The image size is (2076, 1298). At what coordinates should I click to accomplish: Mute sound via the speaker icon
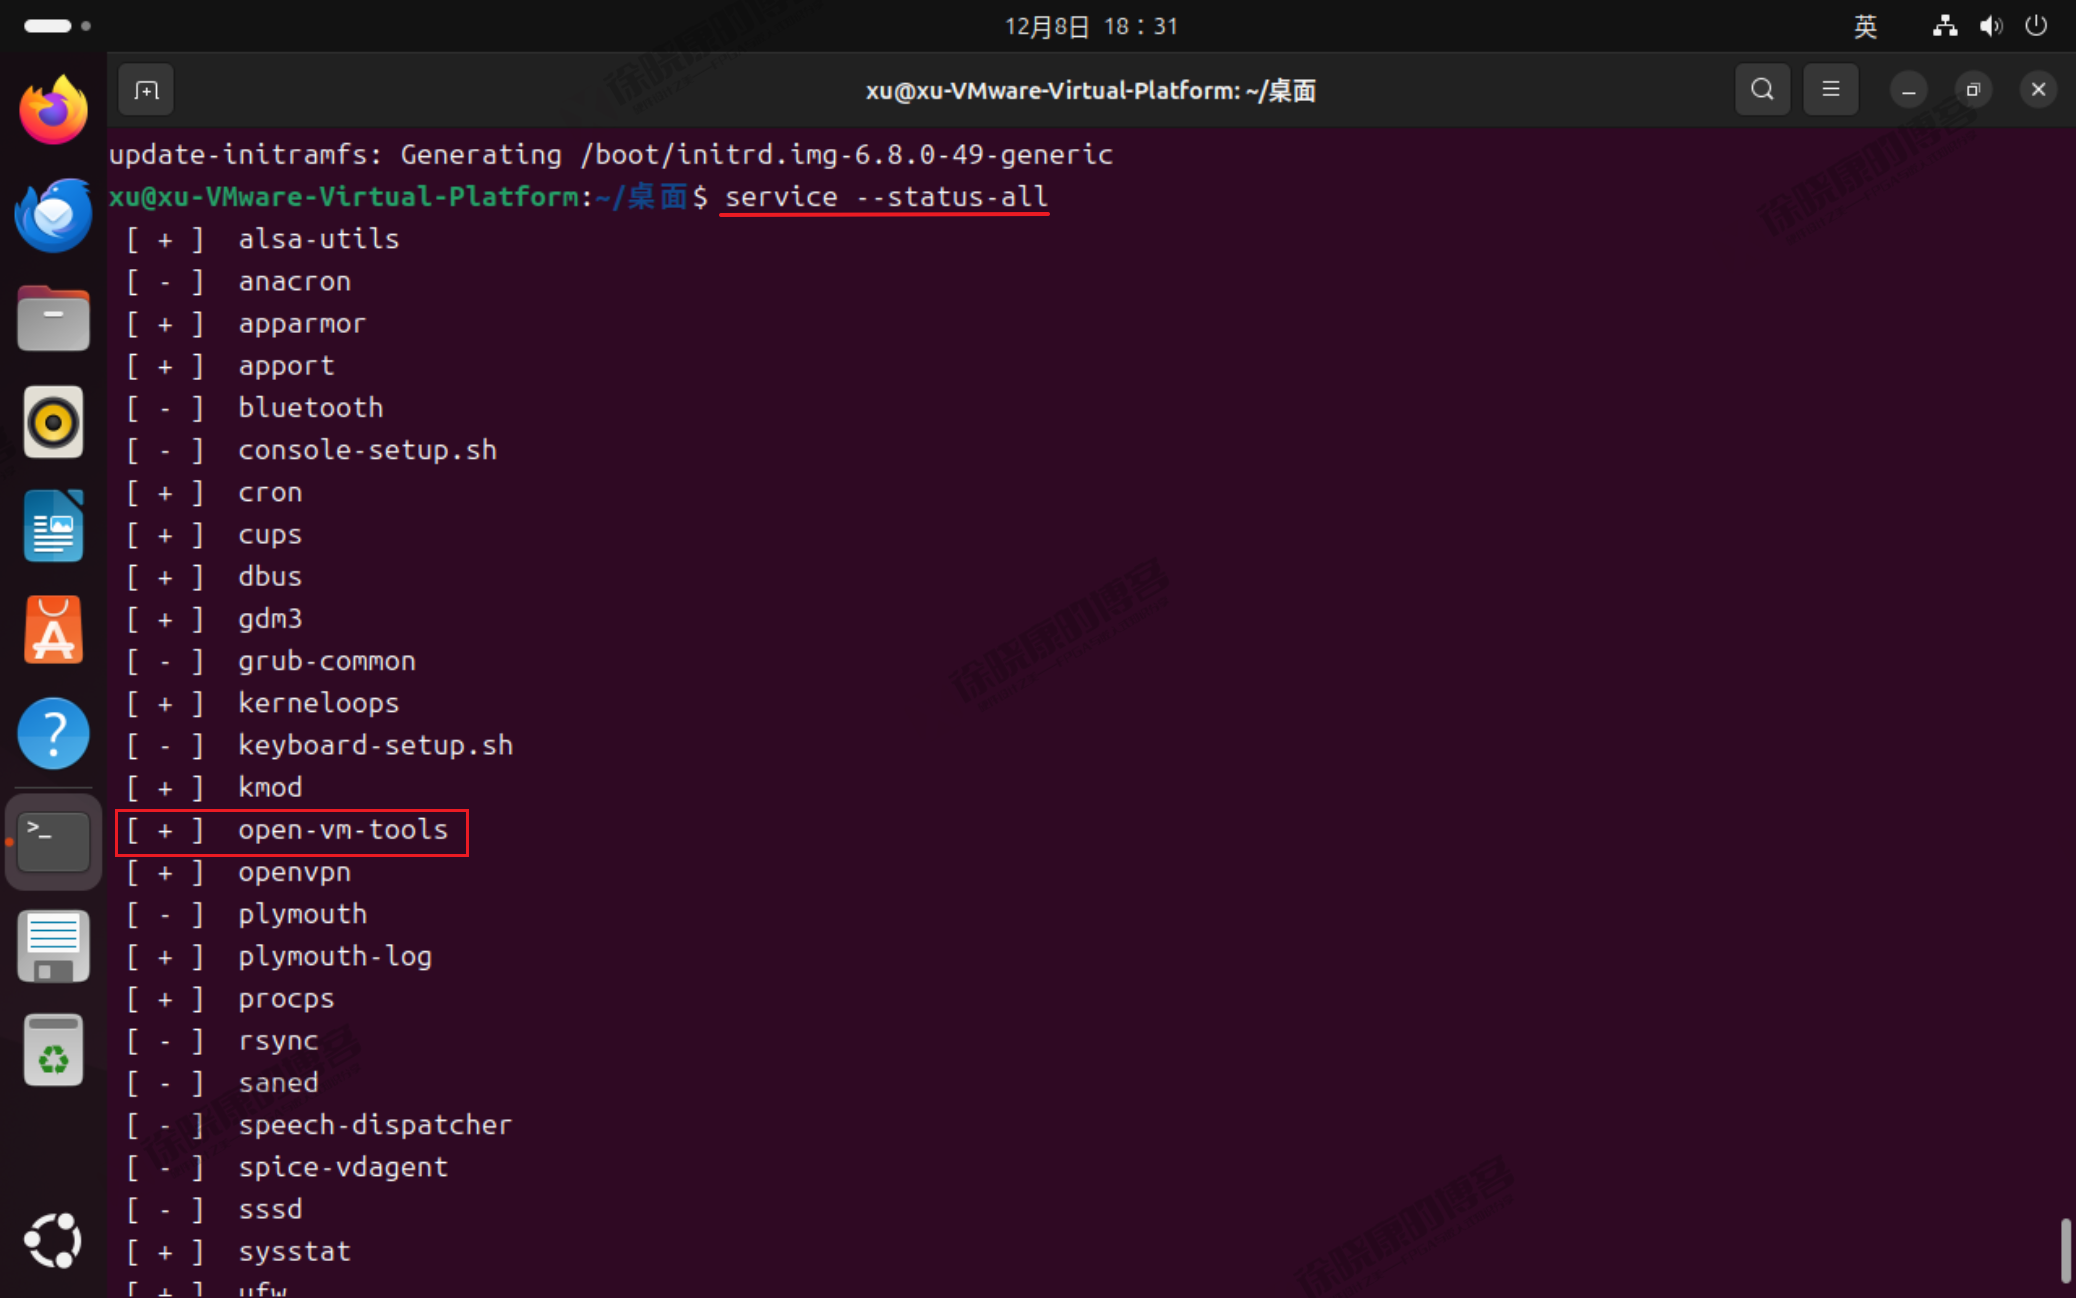pos(1991,26)
